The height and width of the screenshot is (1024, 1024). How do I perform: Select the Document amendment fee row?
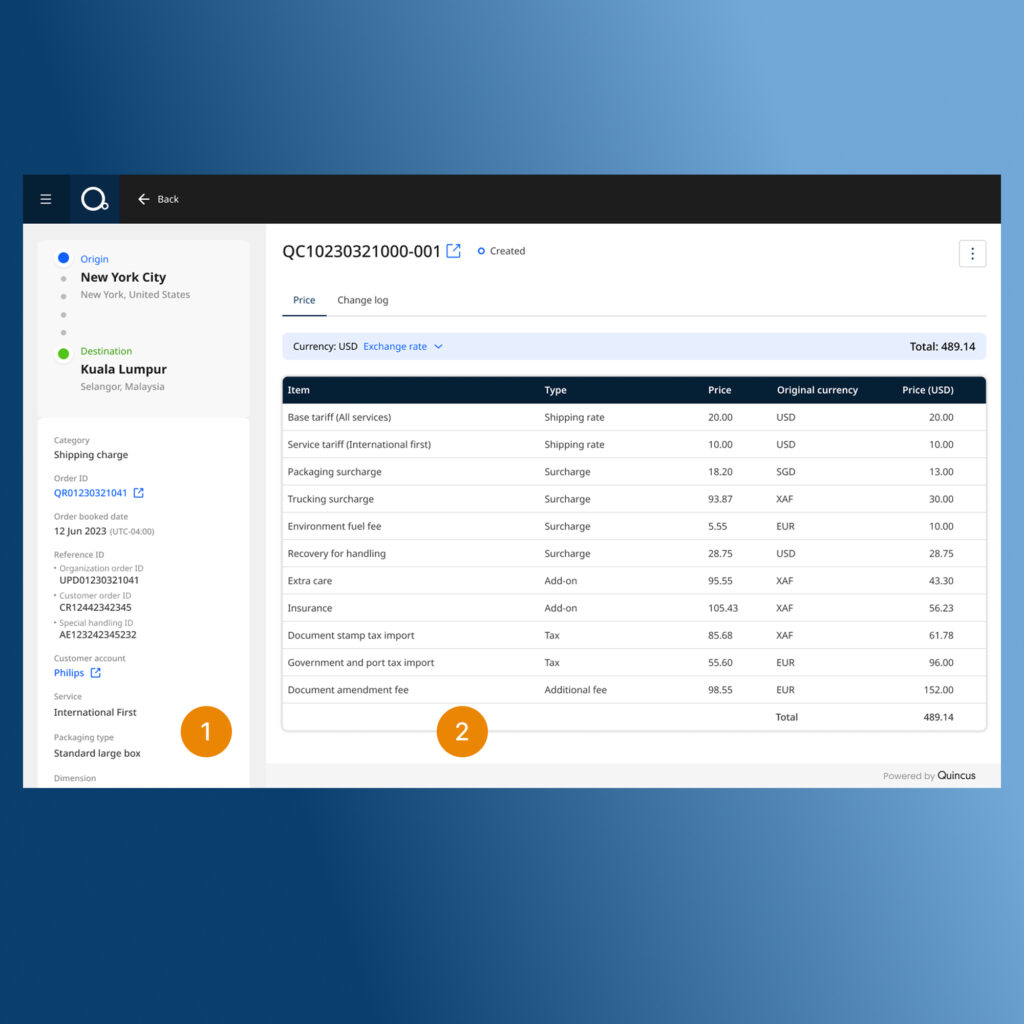coord(633,690)
